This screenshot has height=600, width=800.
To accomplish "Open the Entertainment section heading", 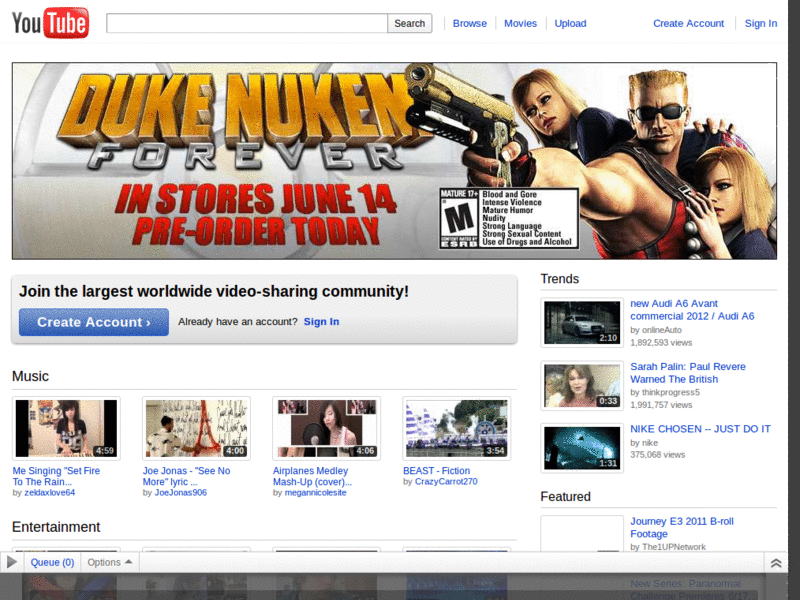I will coord(56,527).
